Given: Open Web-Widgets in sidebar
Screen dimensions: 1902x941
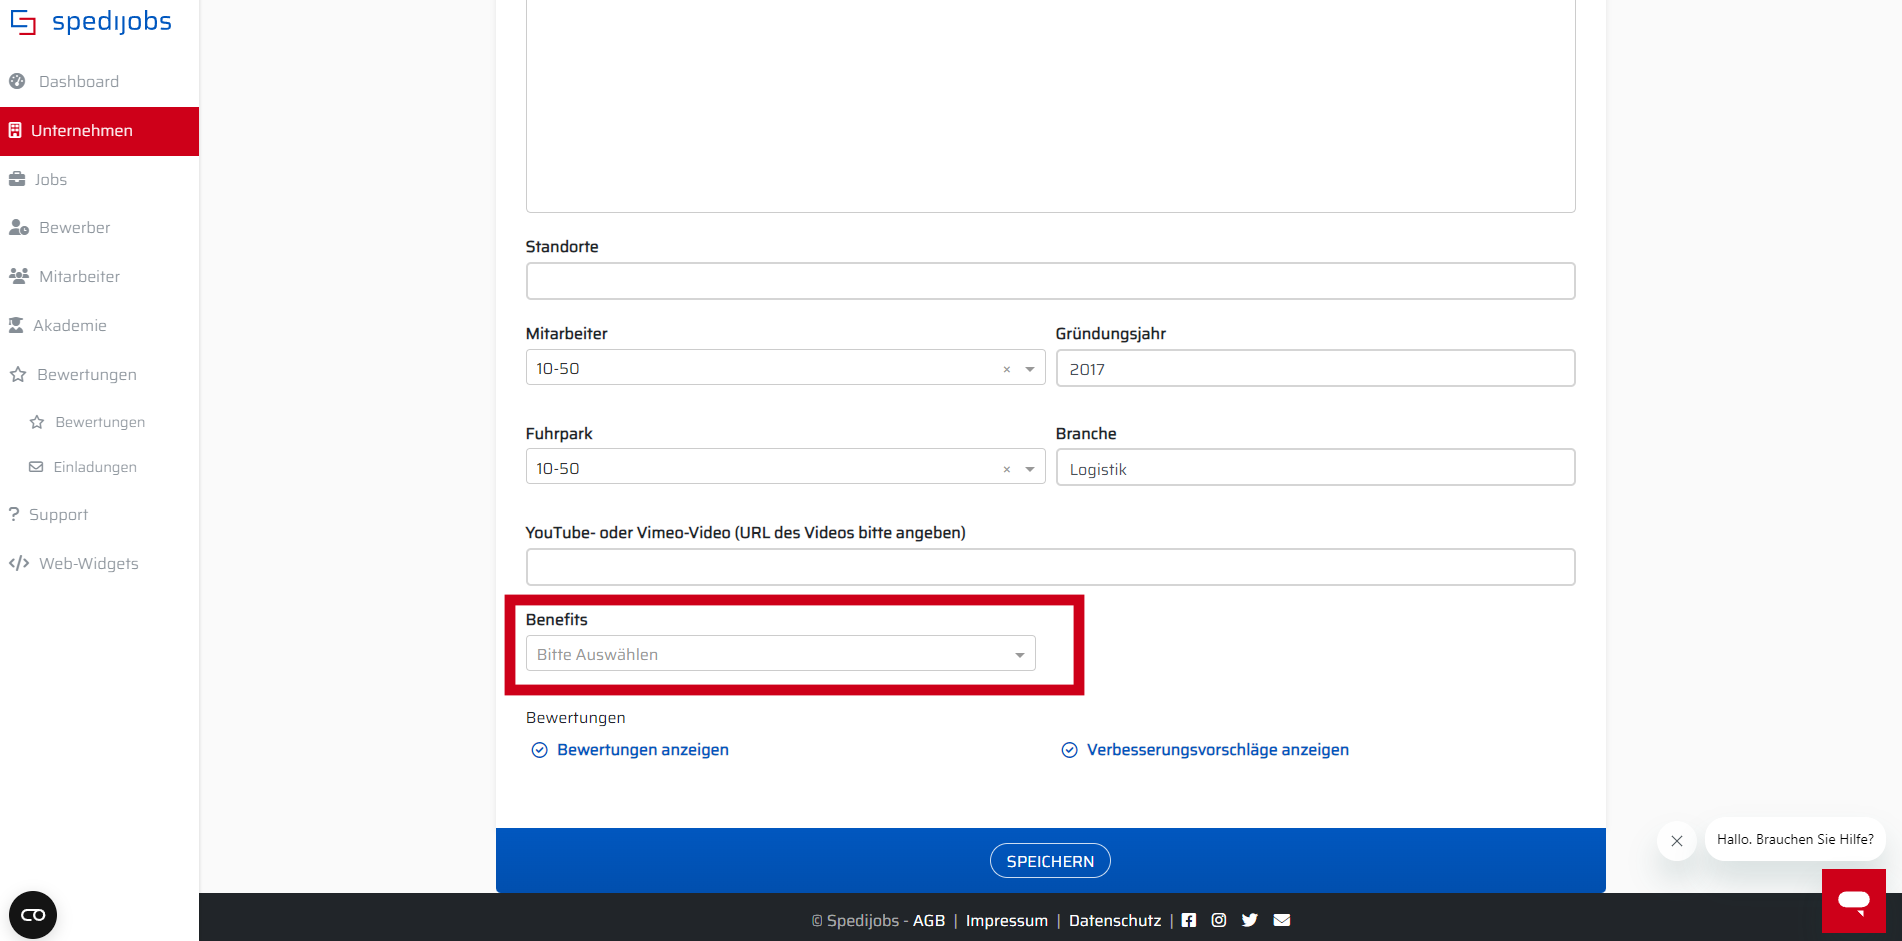Looking at the screenshot, I should coord(88,563).
